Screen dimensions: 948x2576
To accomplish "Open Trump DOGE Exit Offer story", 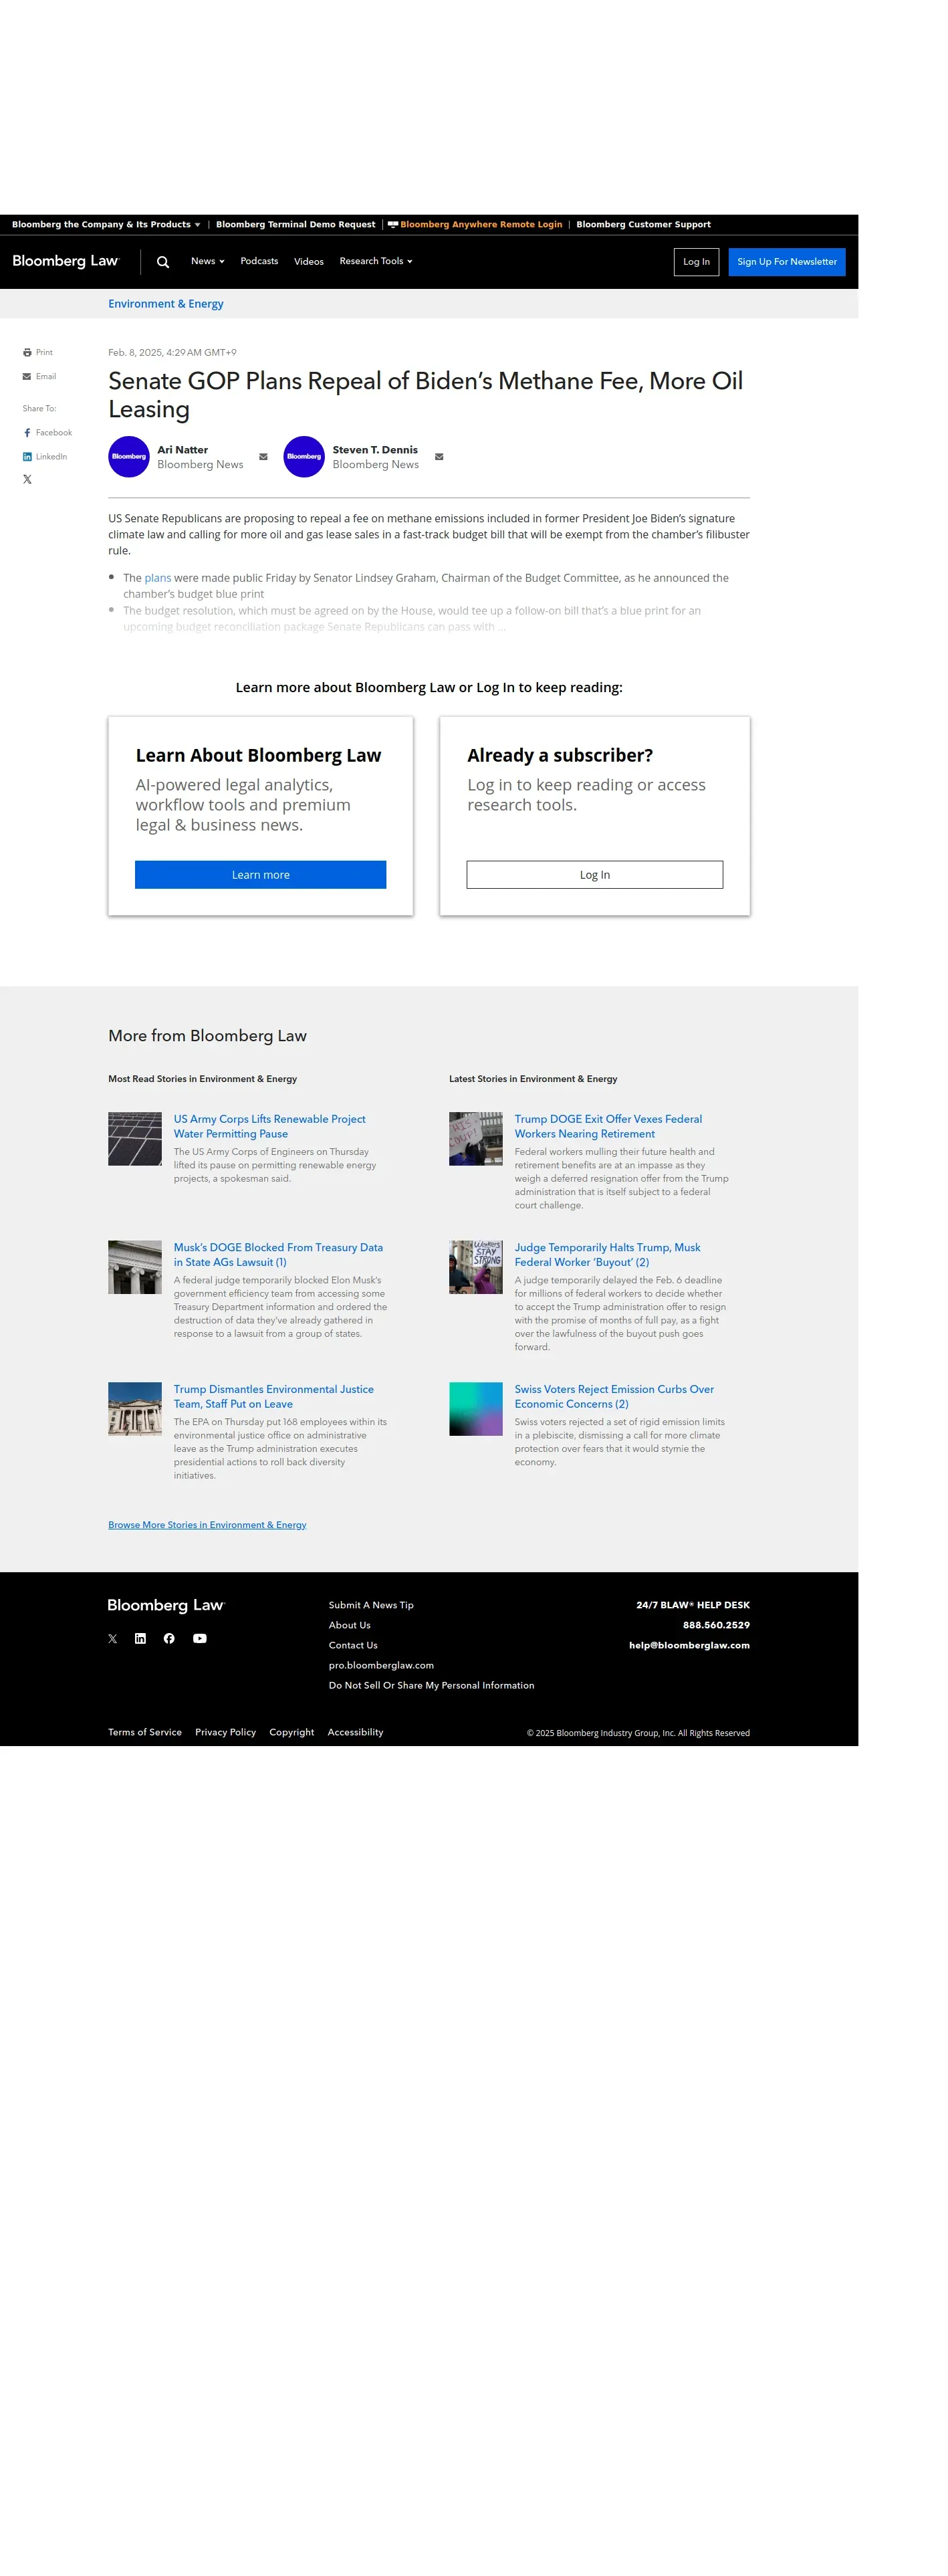I will 608,1126.
